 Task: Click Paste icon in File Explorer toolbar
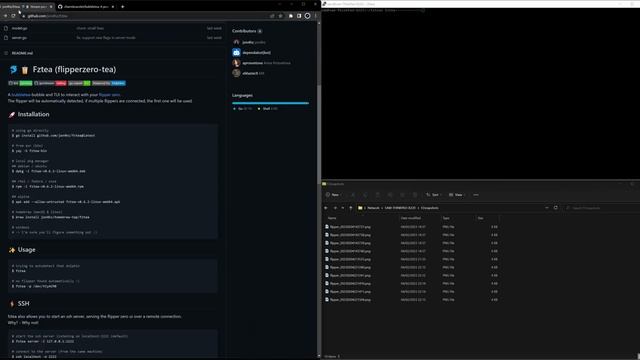tap(378, 195)
